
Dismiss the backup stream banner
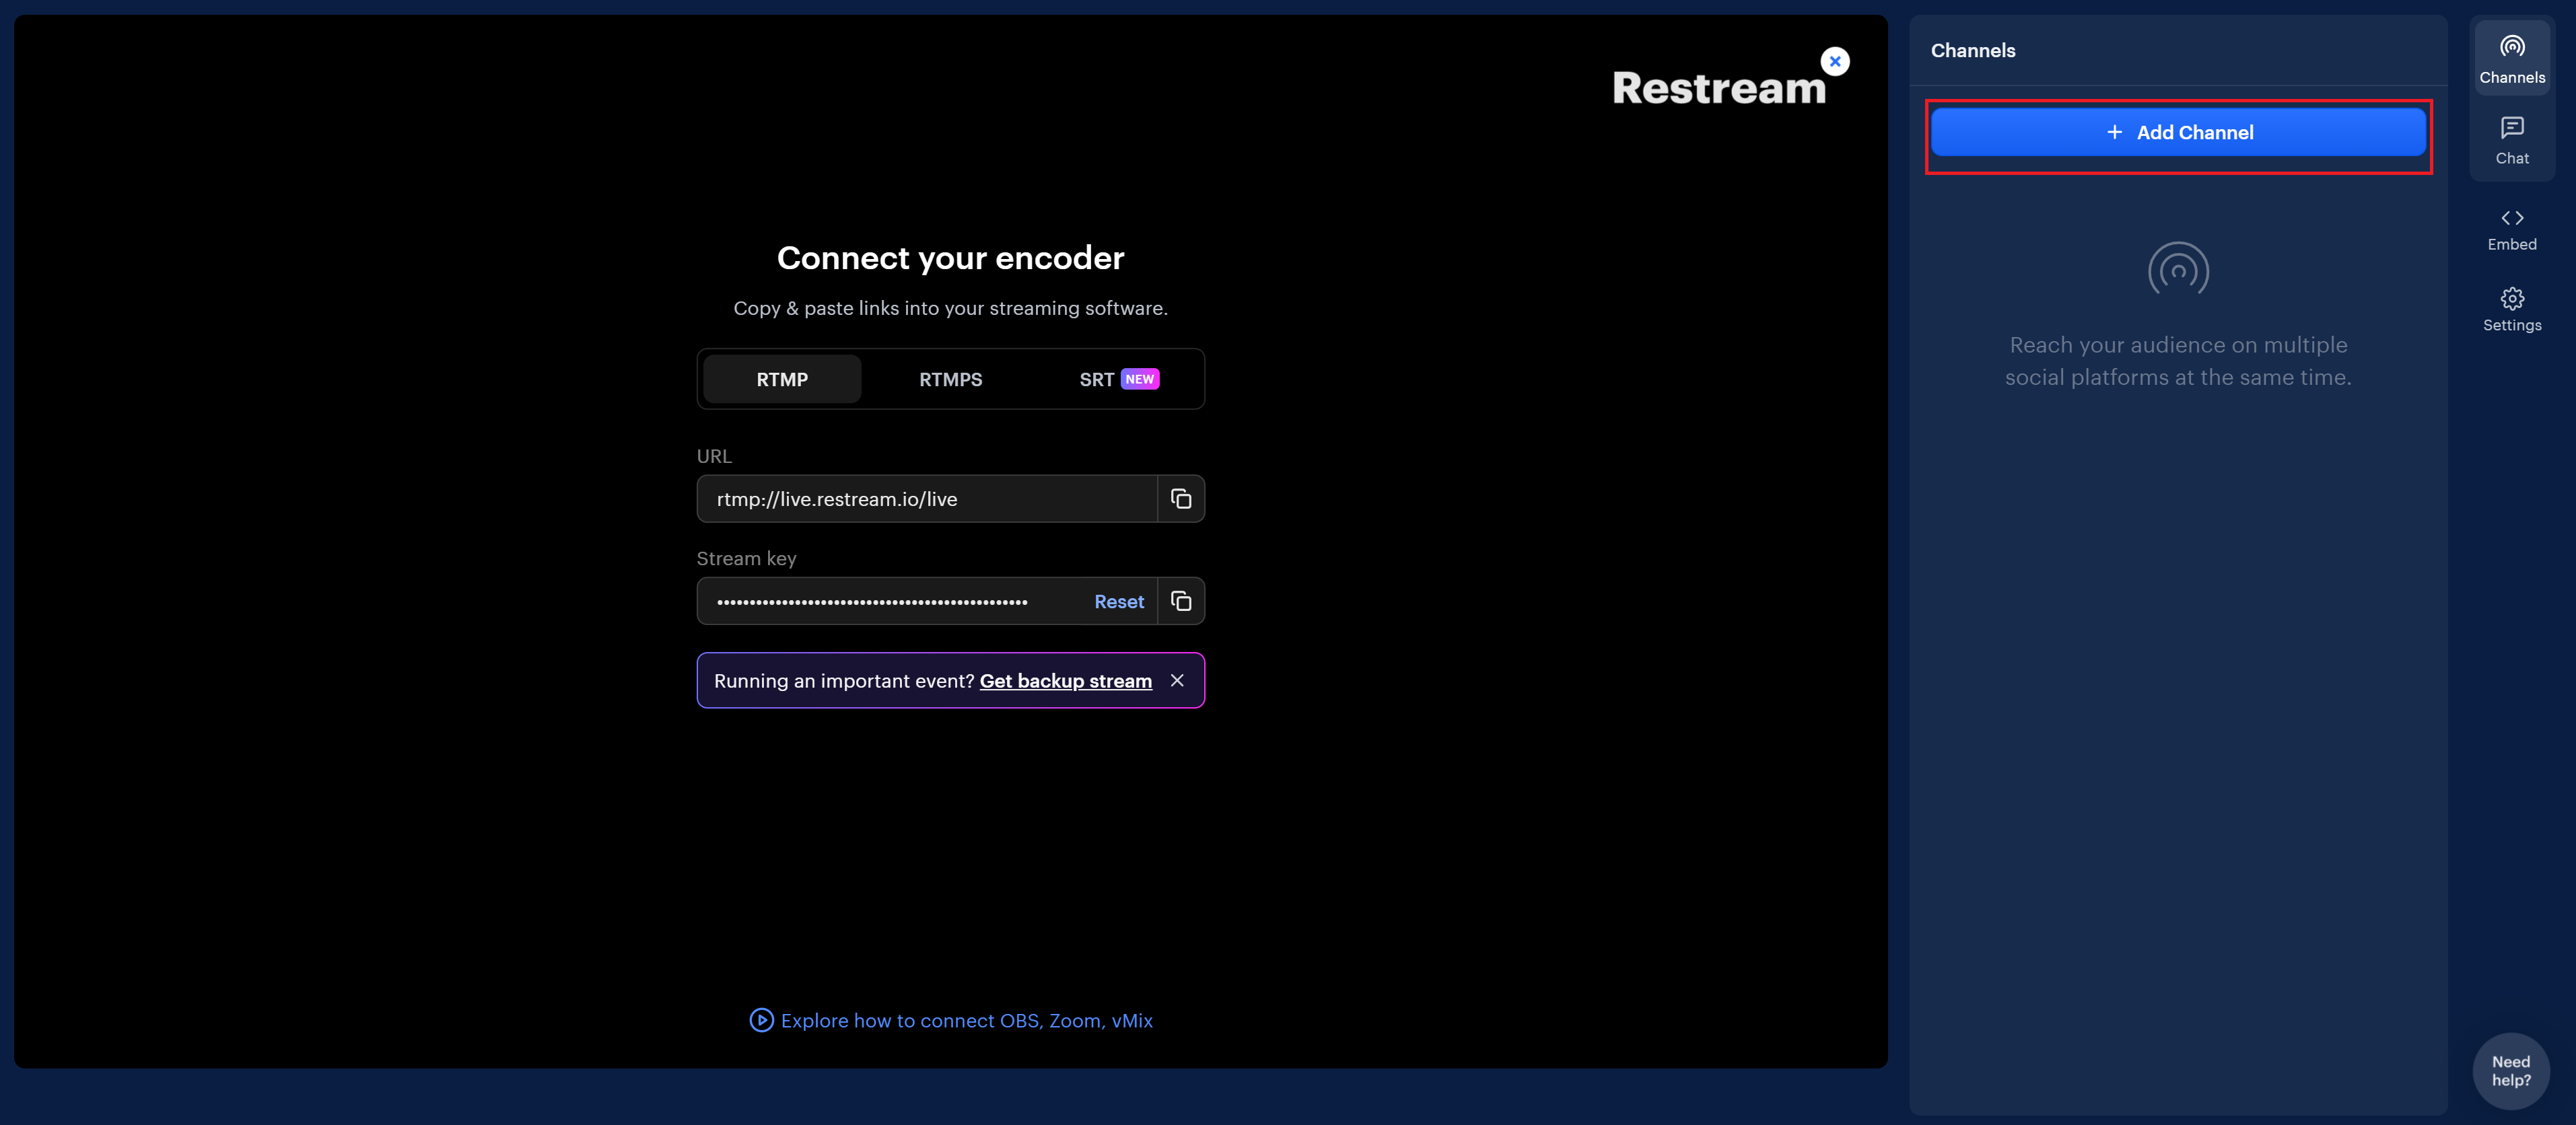1177,681
